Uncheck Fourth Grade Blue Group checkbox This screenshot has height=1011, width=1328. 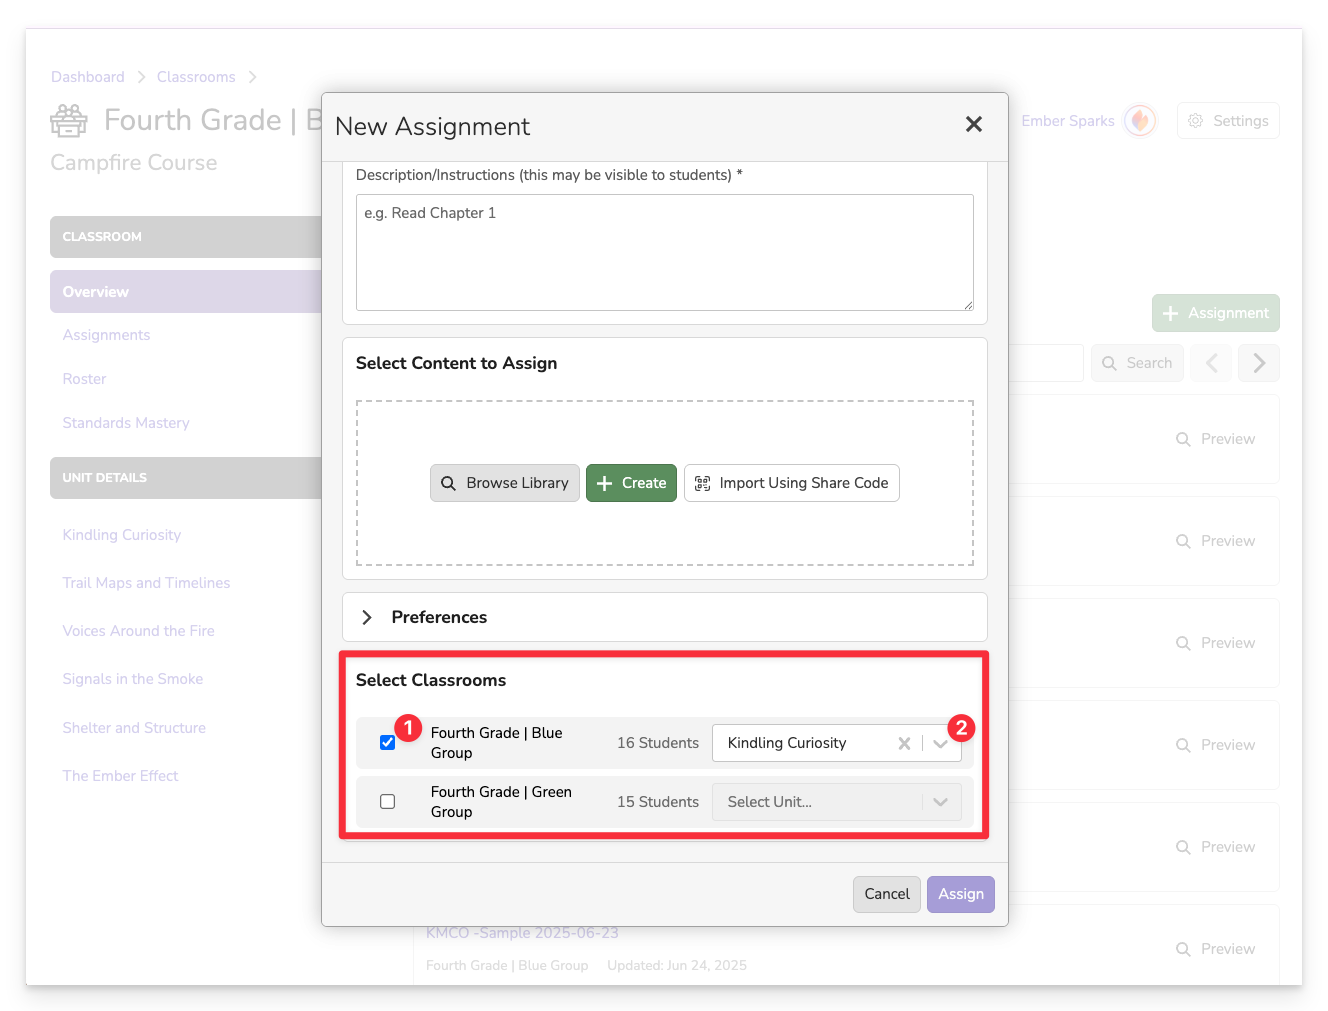point(387,743)
